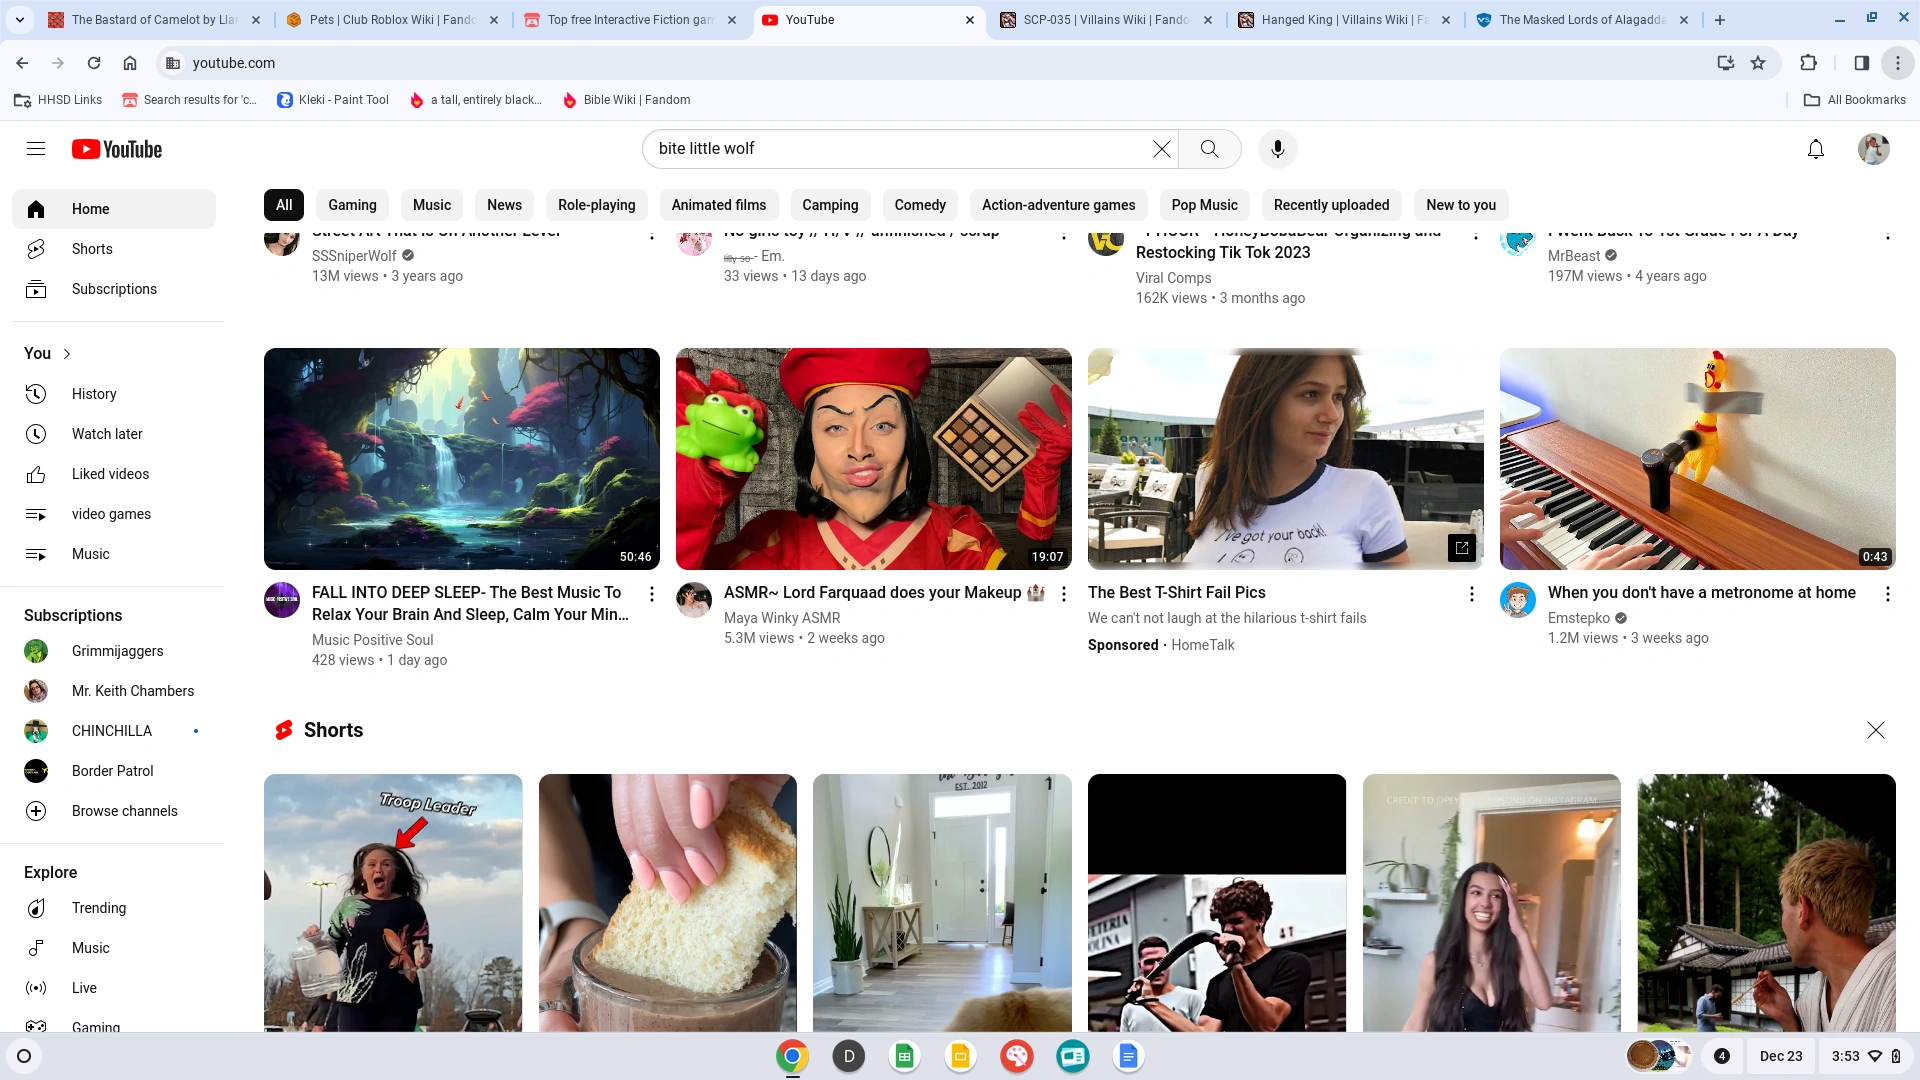Open options for the metronome video
This screenshot has height=1080, width=1920.
[x=1887, y=594]
